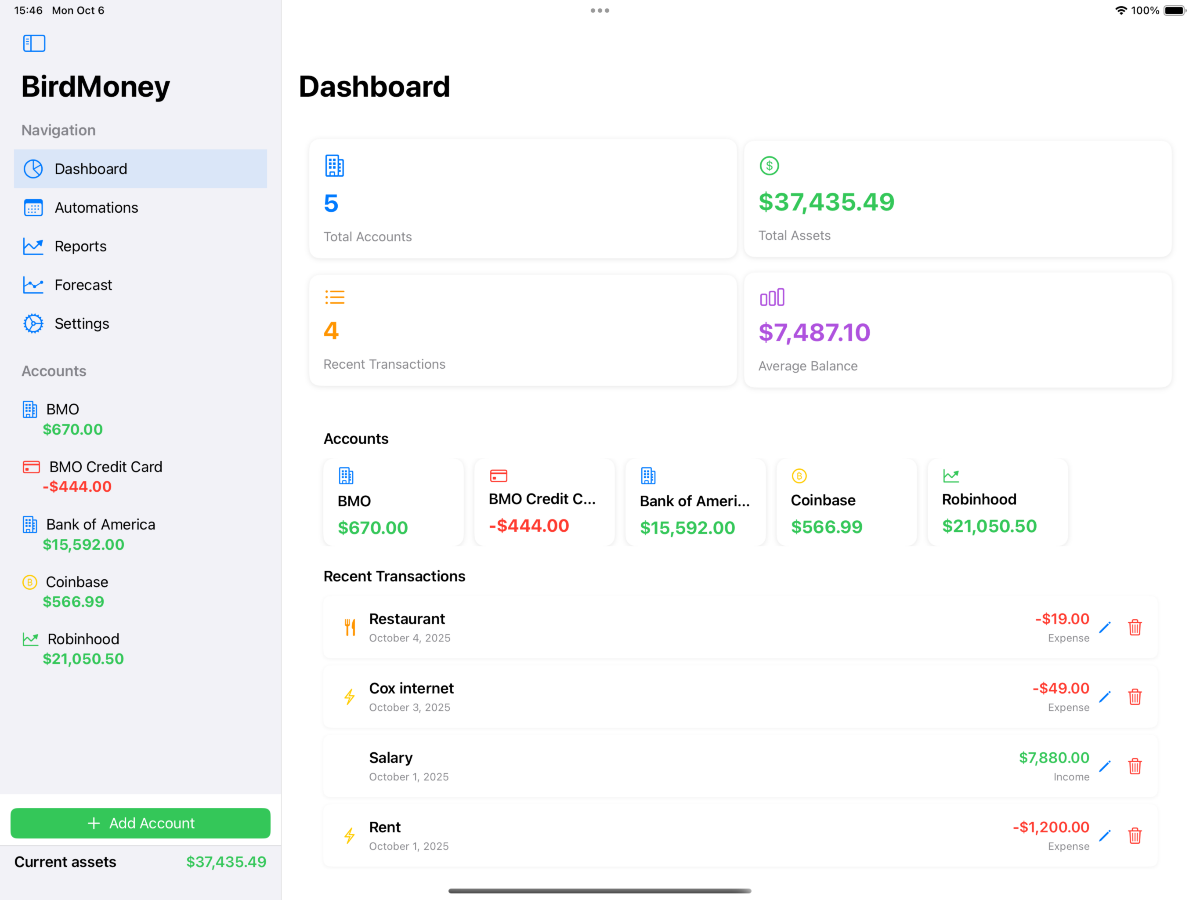1200x900 pixels.
Task: Open Automations in the navigation
Action: coord(96,208)
